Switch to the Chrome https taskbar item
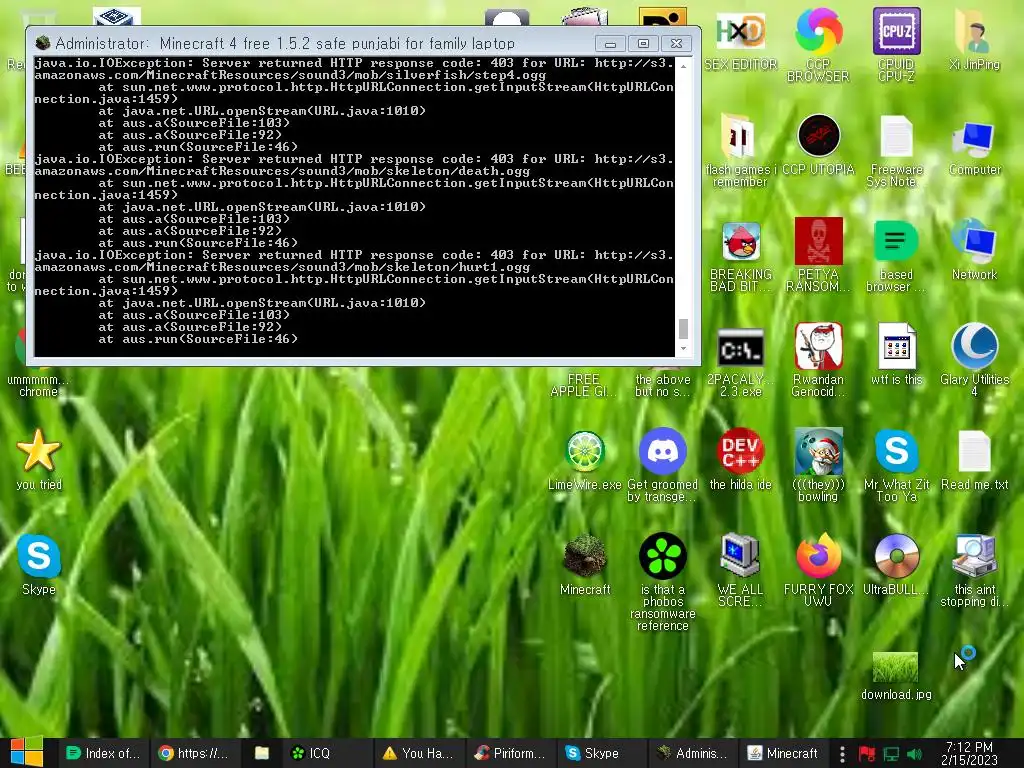Viewport: 1024px width, 768px height. pyautogui.click(x=195, y=753)
